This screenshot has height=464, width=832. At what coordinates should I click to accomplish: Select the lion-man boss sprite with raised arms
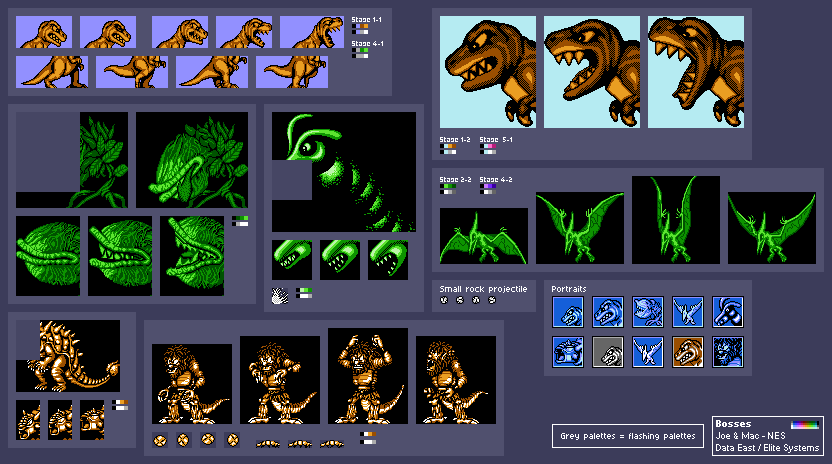(367, 375)
